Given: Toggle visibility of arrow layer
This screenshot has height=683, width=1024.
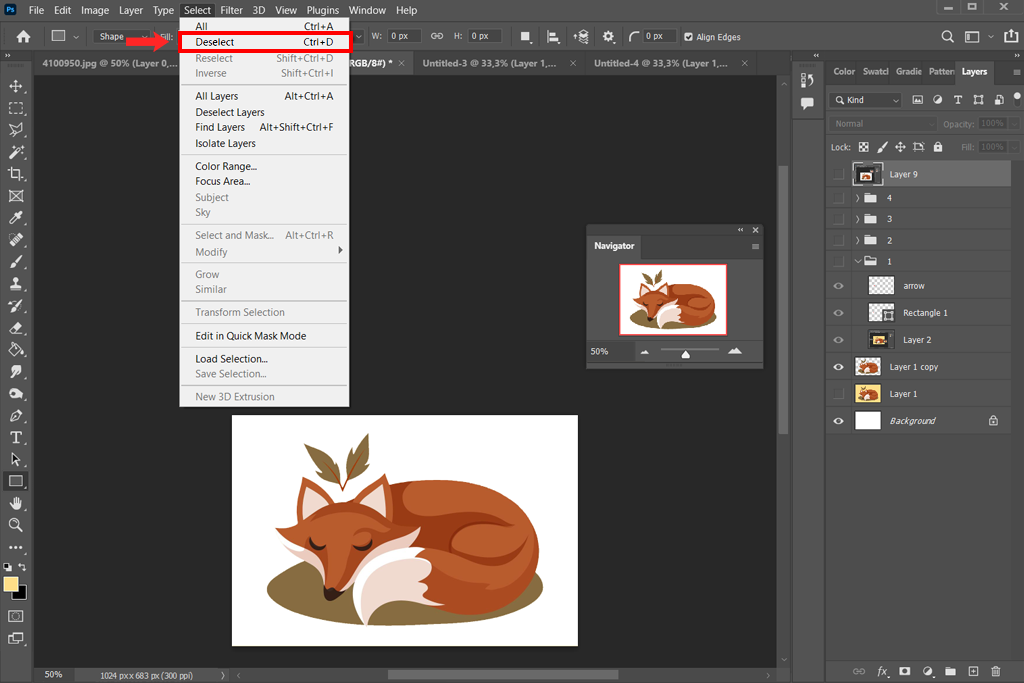Looking at the screenshot, I should 839,286.
